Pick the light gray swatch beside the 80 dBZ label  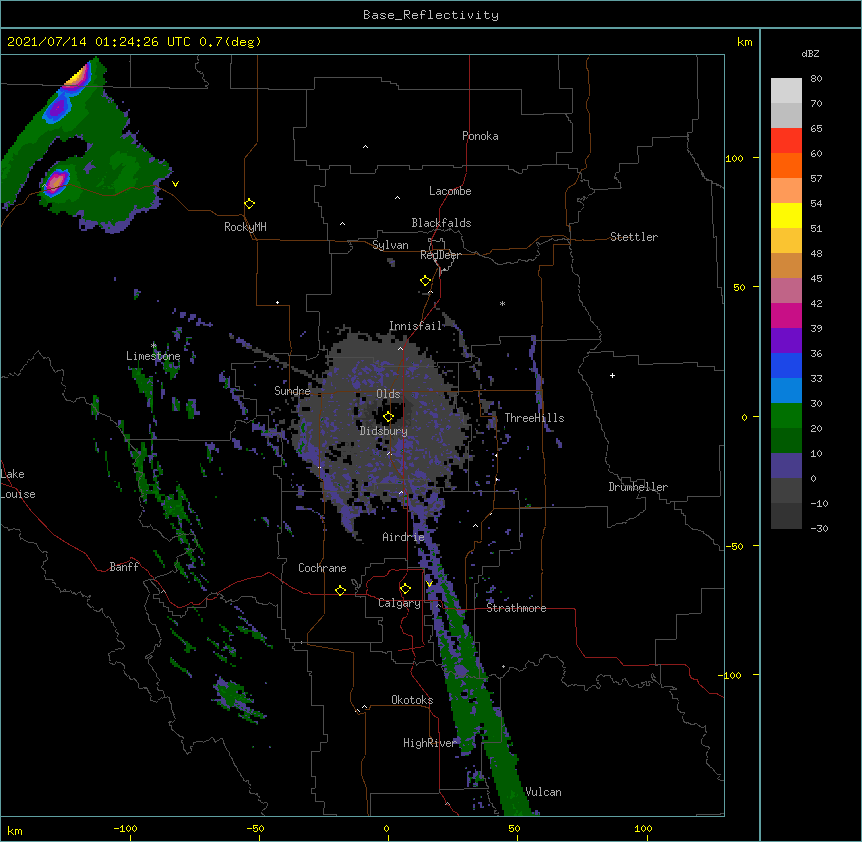[x=786, y=90]
